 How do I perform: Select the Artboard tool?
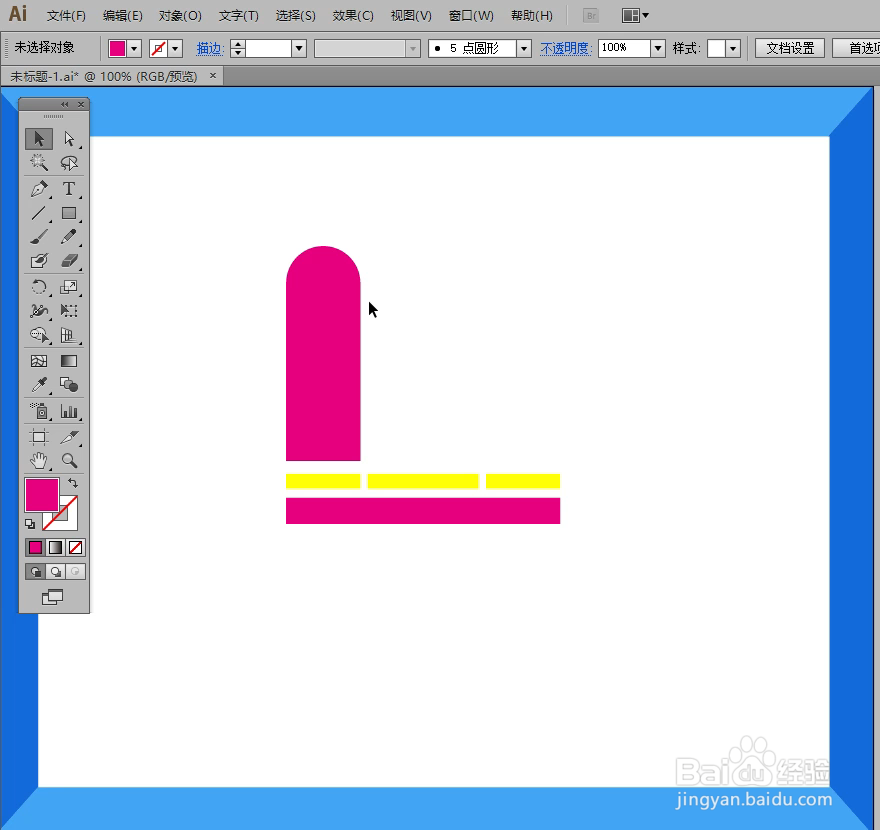pos(39,437)
